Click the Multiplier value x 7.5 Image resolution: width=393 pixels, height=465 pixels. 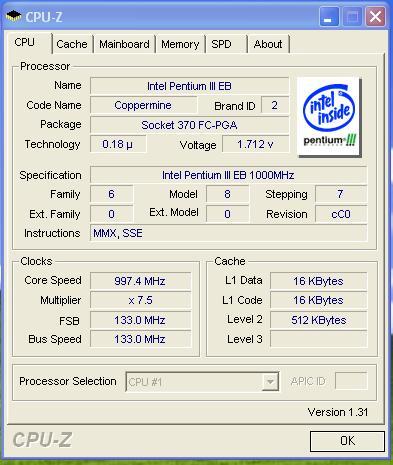[x=140, y=300]
